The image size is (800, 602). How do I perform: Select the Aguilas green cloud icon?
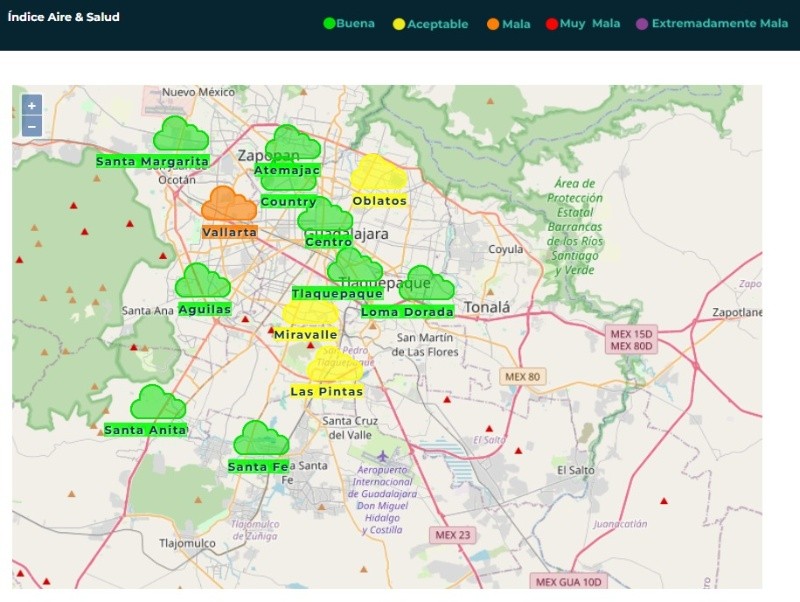(x=203, y=282)
